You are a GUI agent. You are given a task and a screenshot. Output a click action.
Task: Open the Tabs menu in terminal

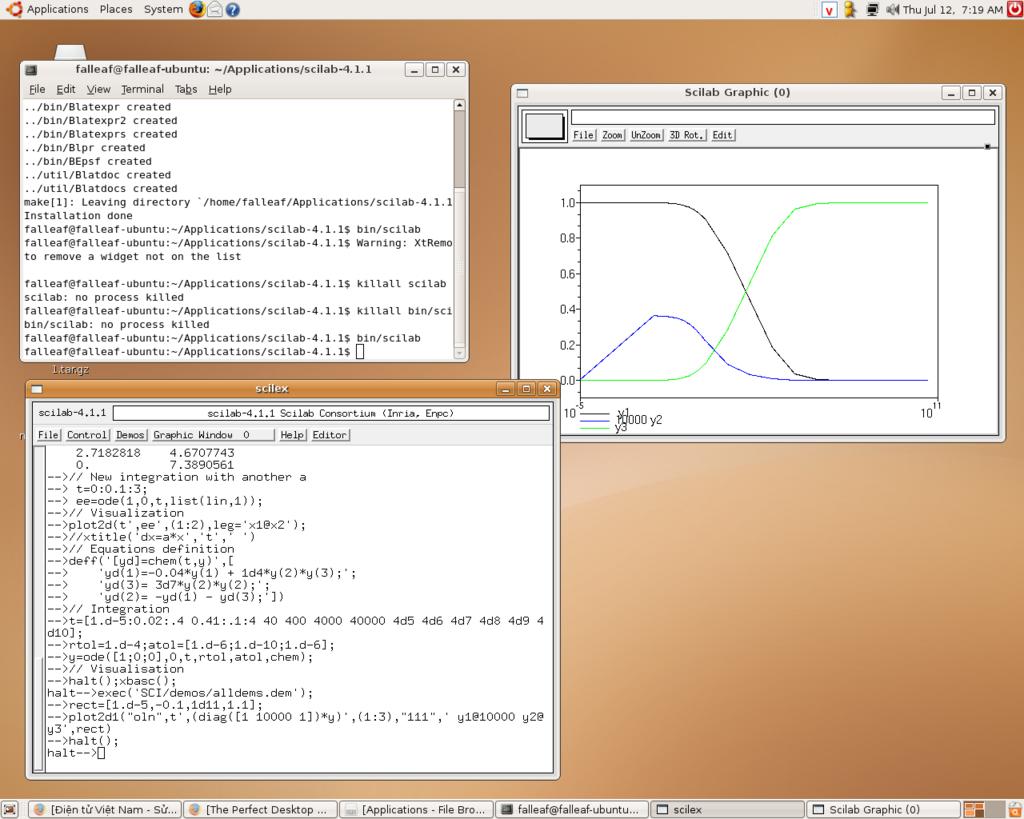tap(186, 89)
